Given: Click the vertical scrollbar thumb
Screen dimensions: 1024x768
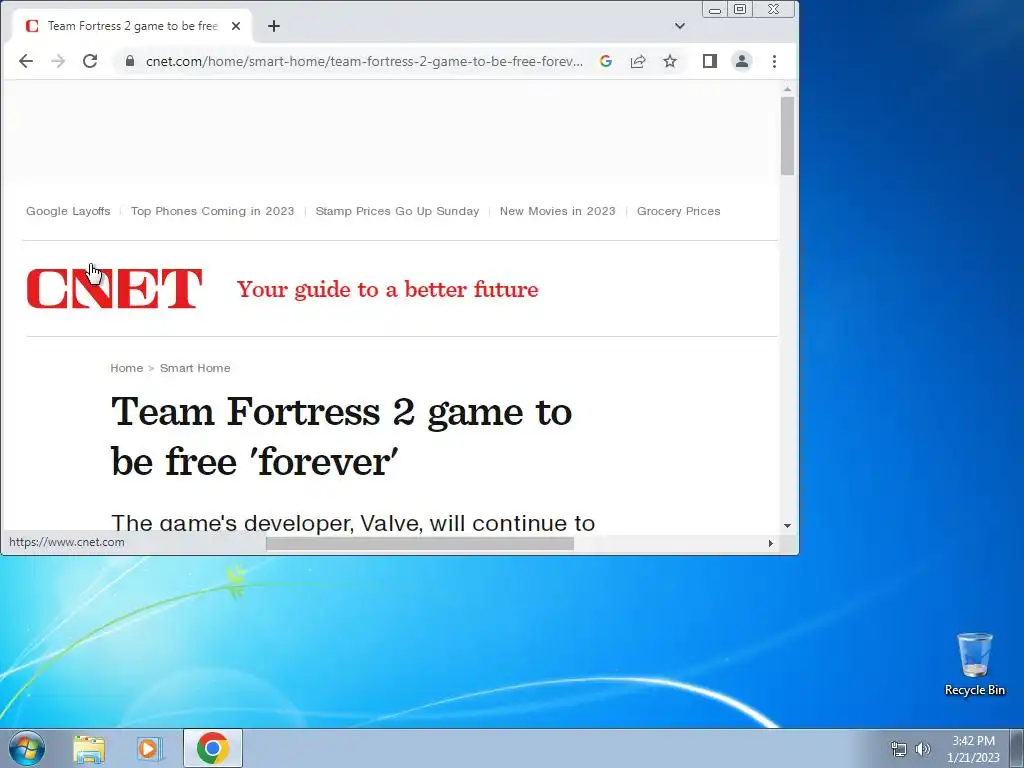Looking at the screenshot, I should click(x=787, y=136).
